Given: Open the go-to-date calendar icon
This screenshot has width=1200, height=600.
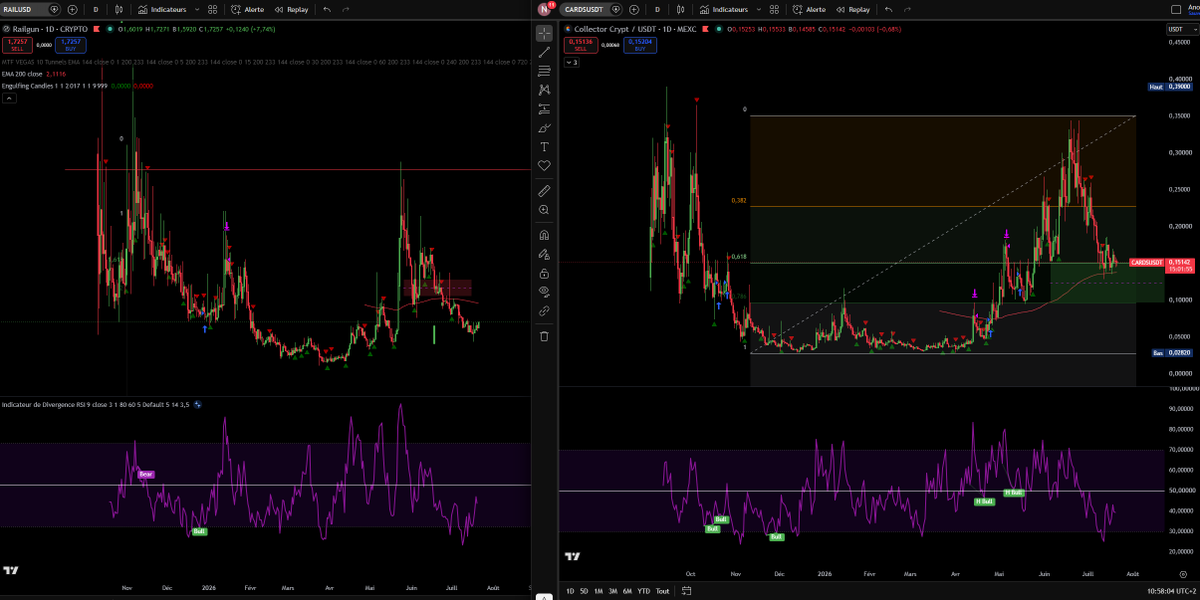Looking at the screenshot, I should click(687, 591).
